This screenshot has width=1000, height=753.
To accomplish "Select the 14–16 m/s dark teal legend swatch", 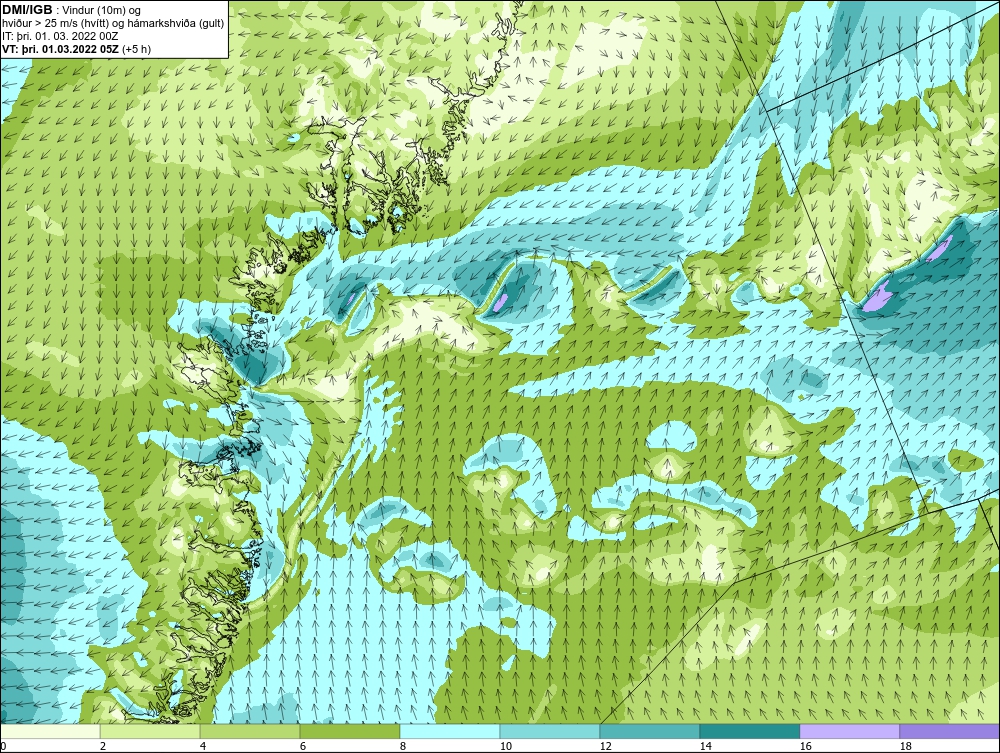I will [x=749, y=731].
